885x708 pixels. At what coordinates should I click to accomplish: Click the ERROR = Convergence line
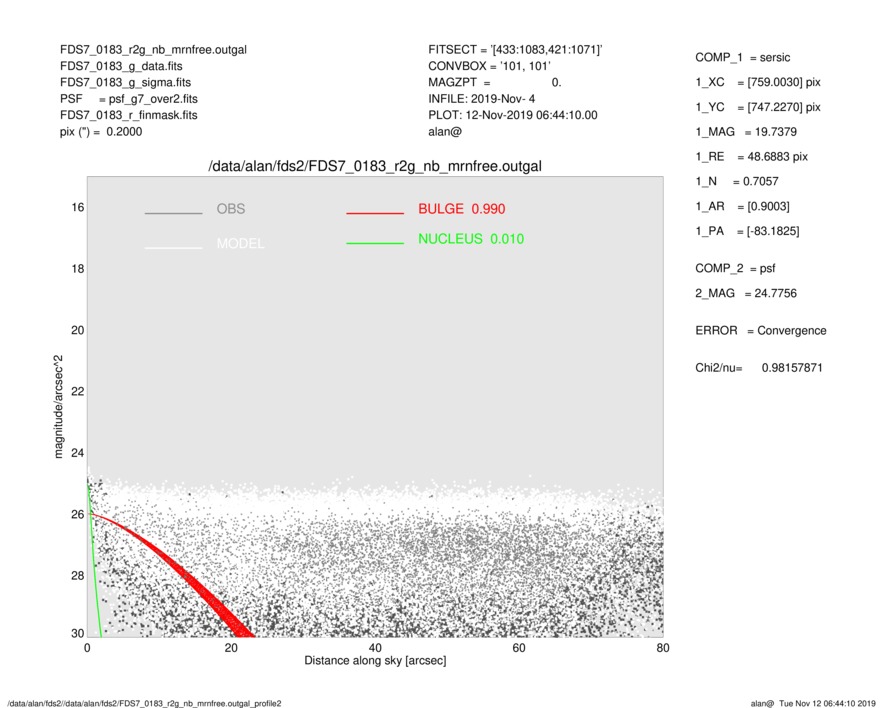pyautogui.click(x=760, y=331)
